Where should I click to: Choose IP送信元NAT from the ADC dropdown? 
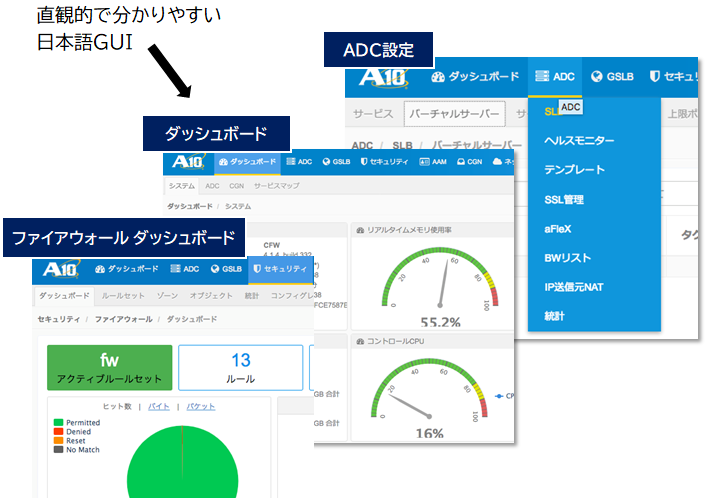coord(574,287)
